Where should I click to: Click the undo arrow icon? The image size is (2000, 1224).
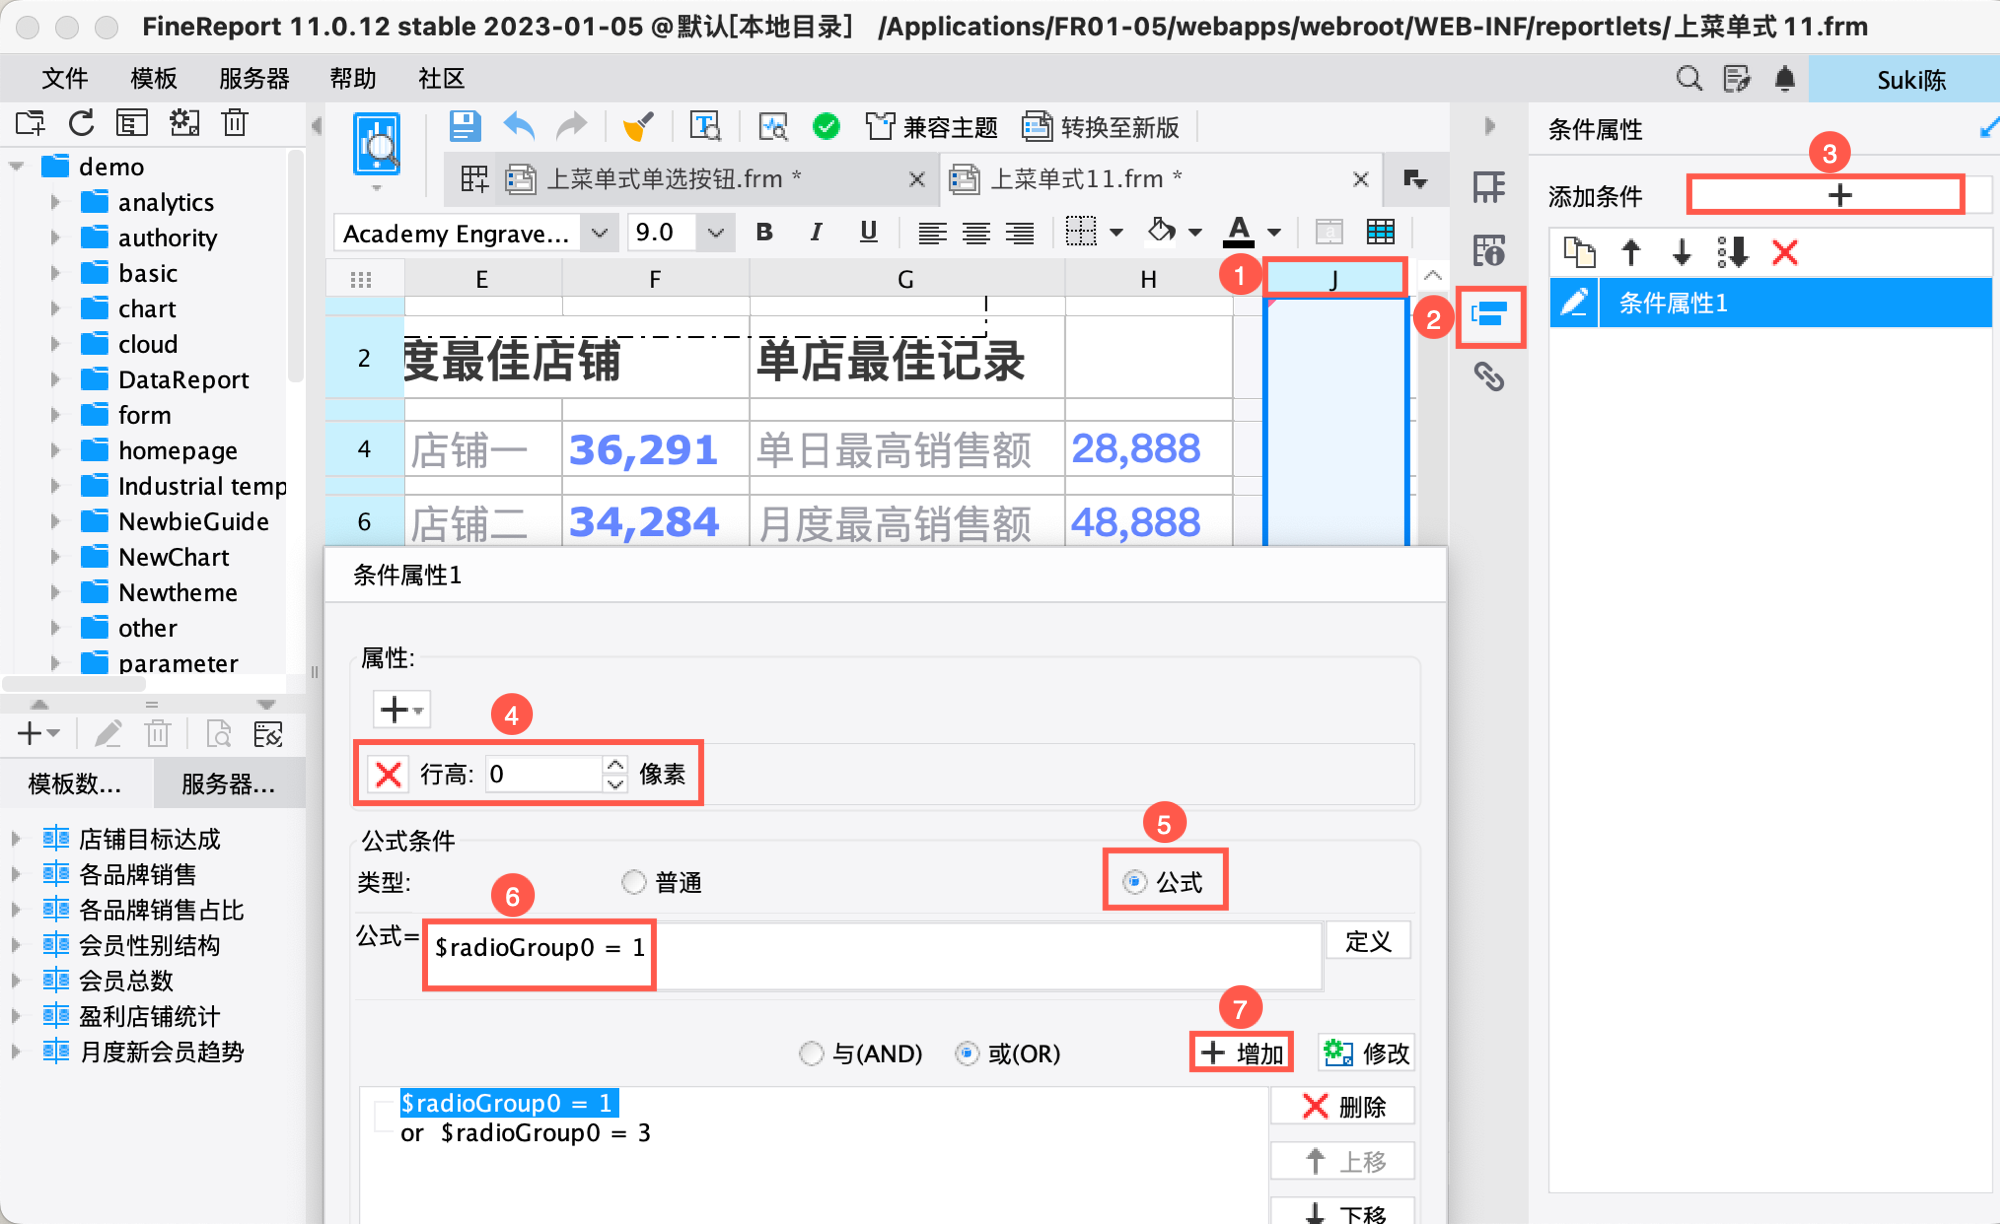pos(519,127)
